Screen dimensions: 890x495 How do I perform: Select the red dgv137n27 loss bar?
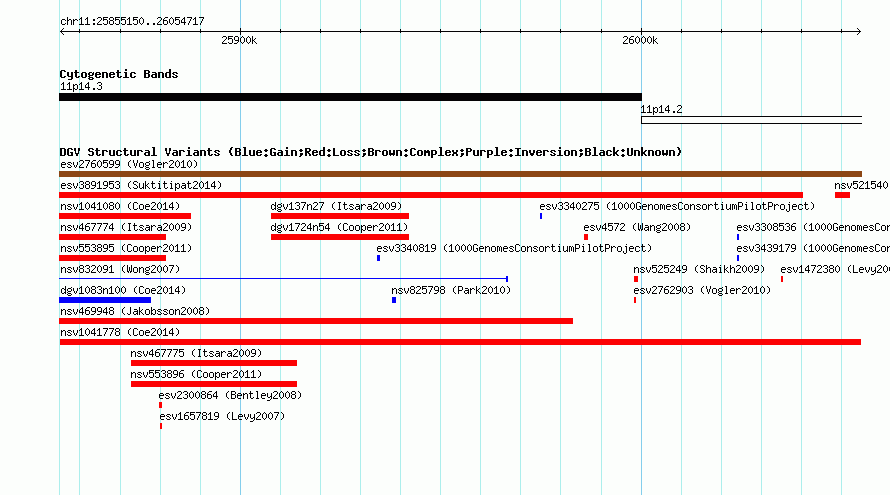339,216
